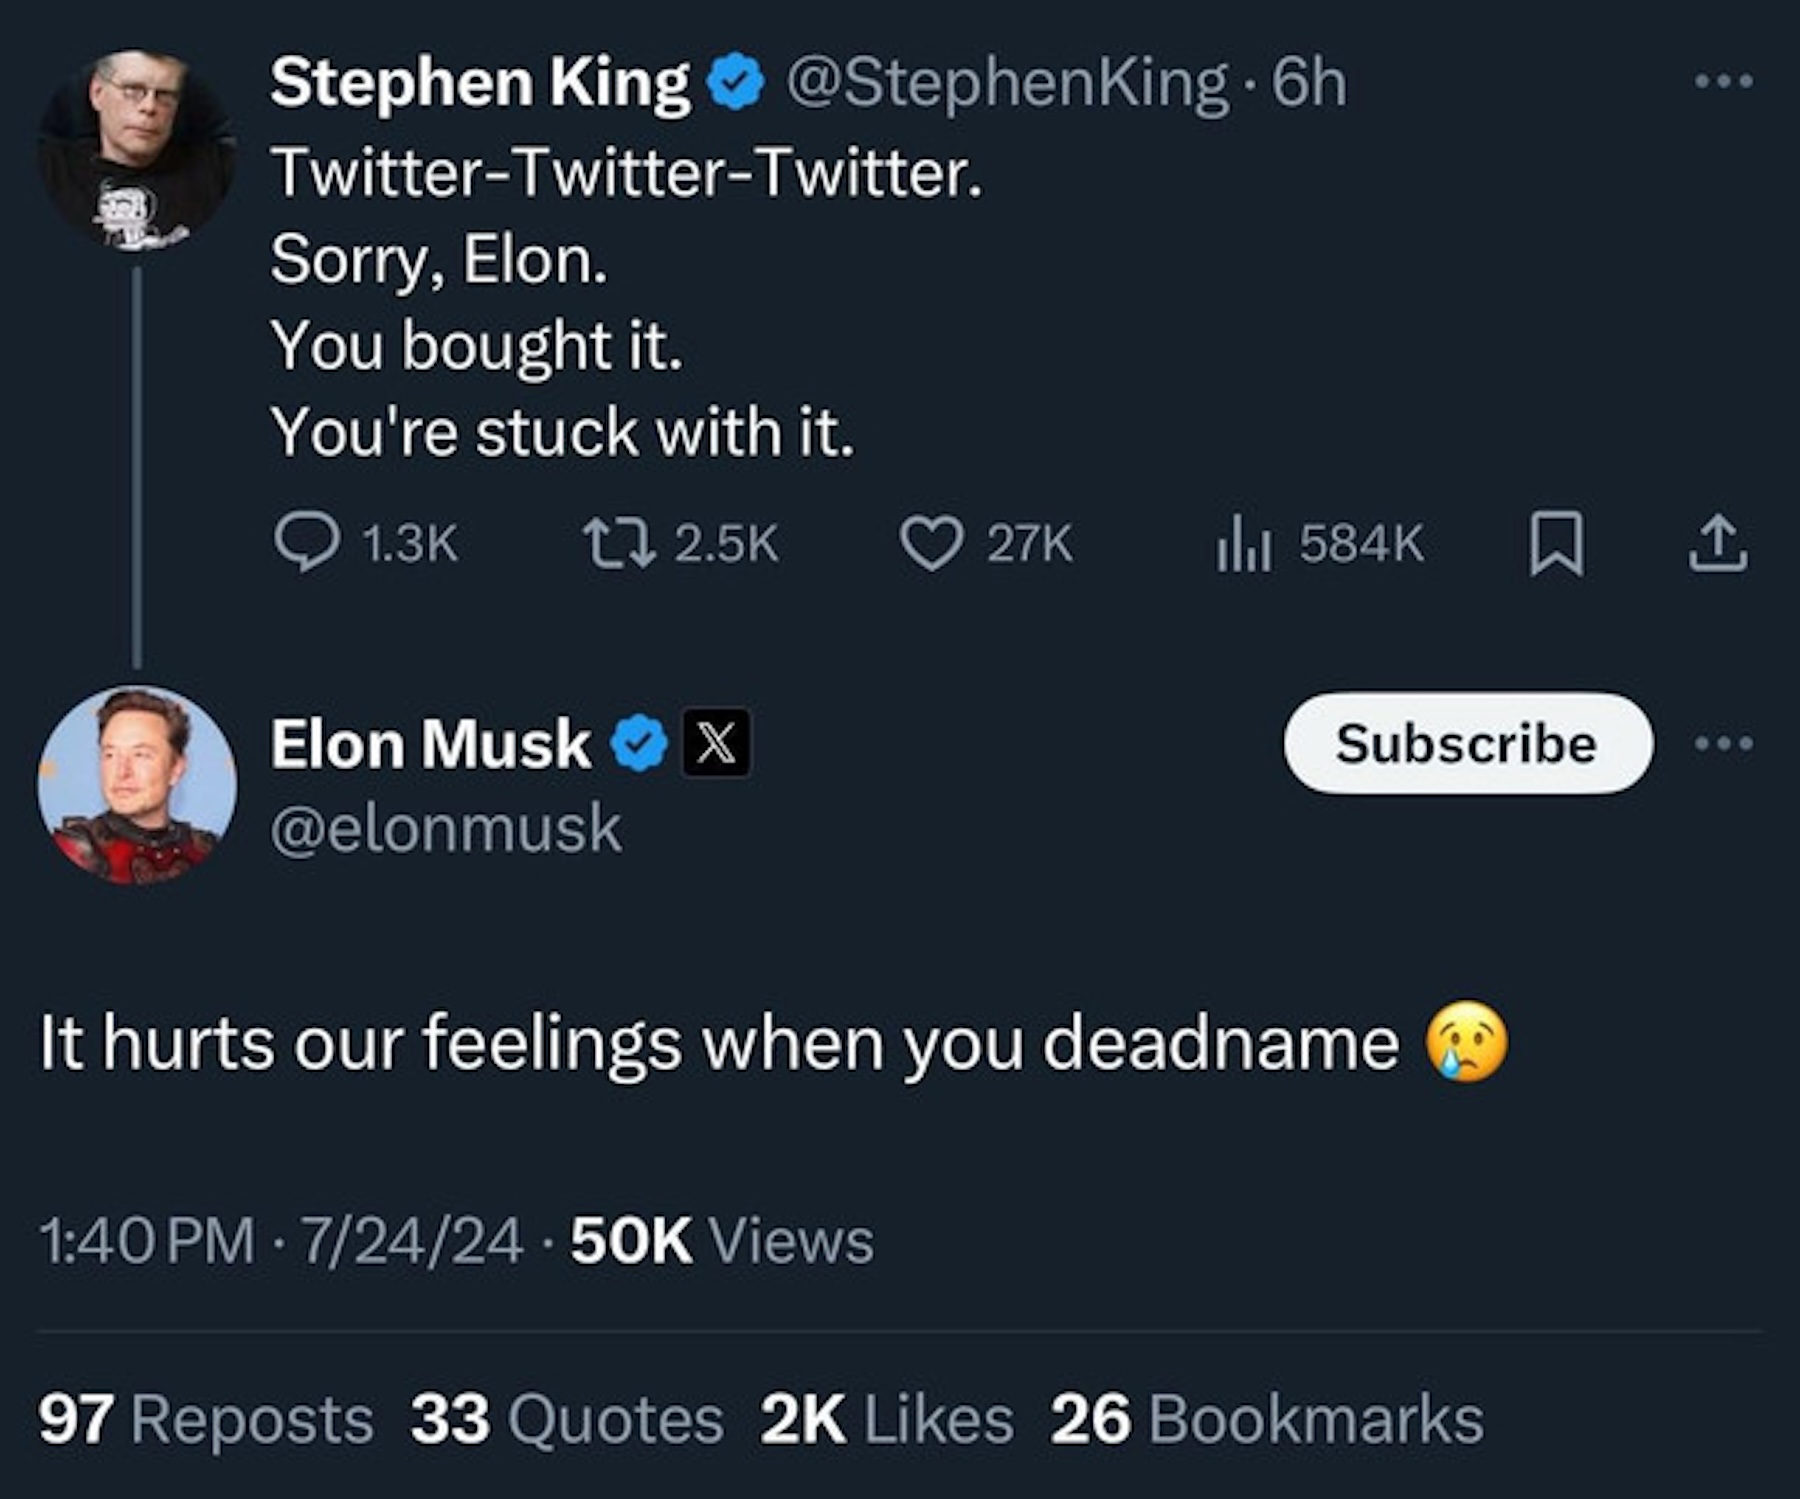
Task: Click Stephen King's verified blue checkmark
Action: [x=736, y=83]
